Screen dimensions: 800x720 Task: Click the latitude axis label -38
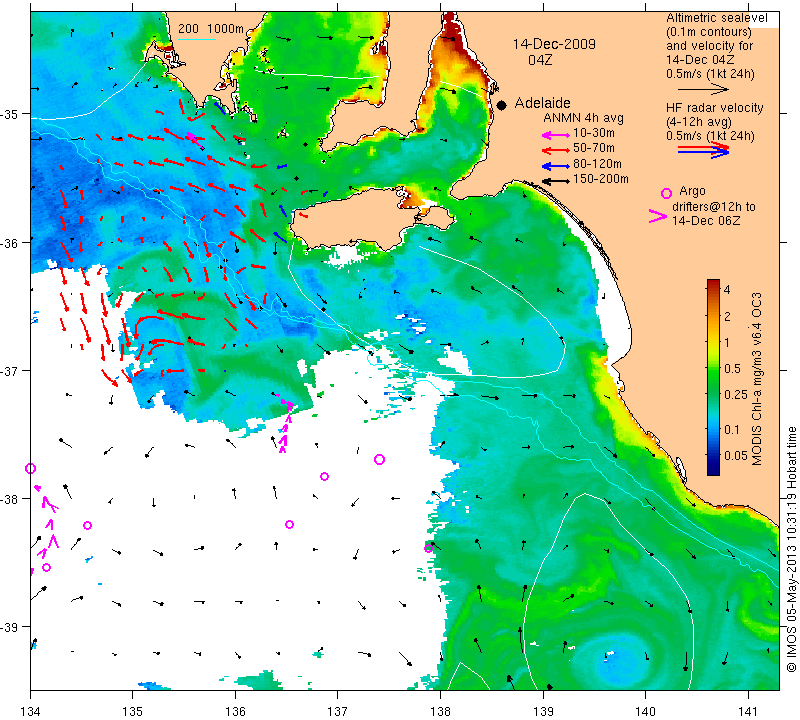(10, 499)
